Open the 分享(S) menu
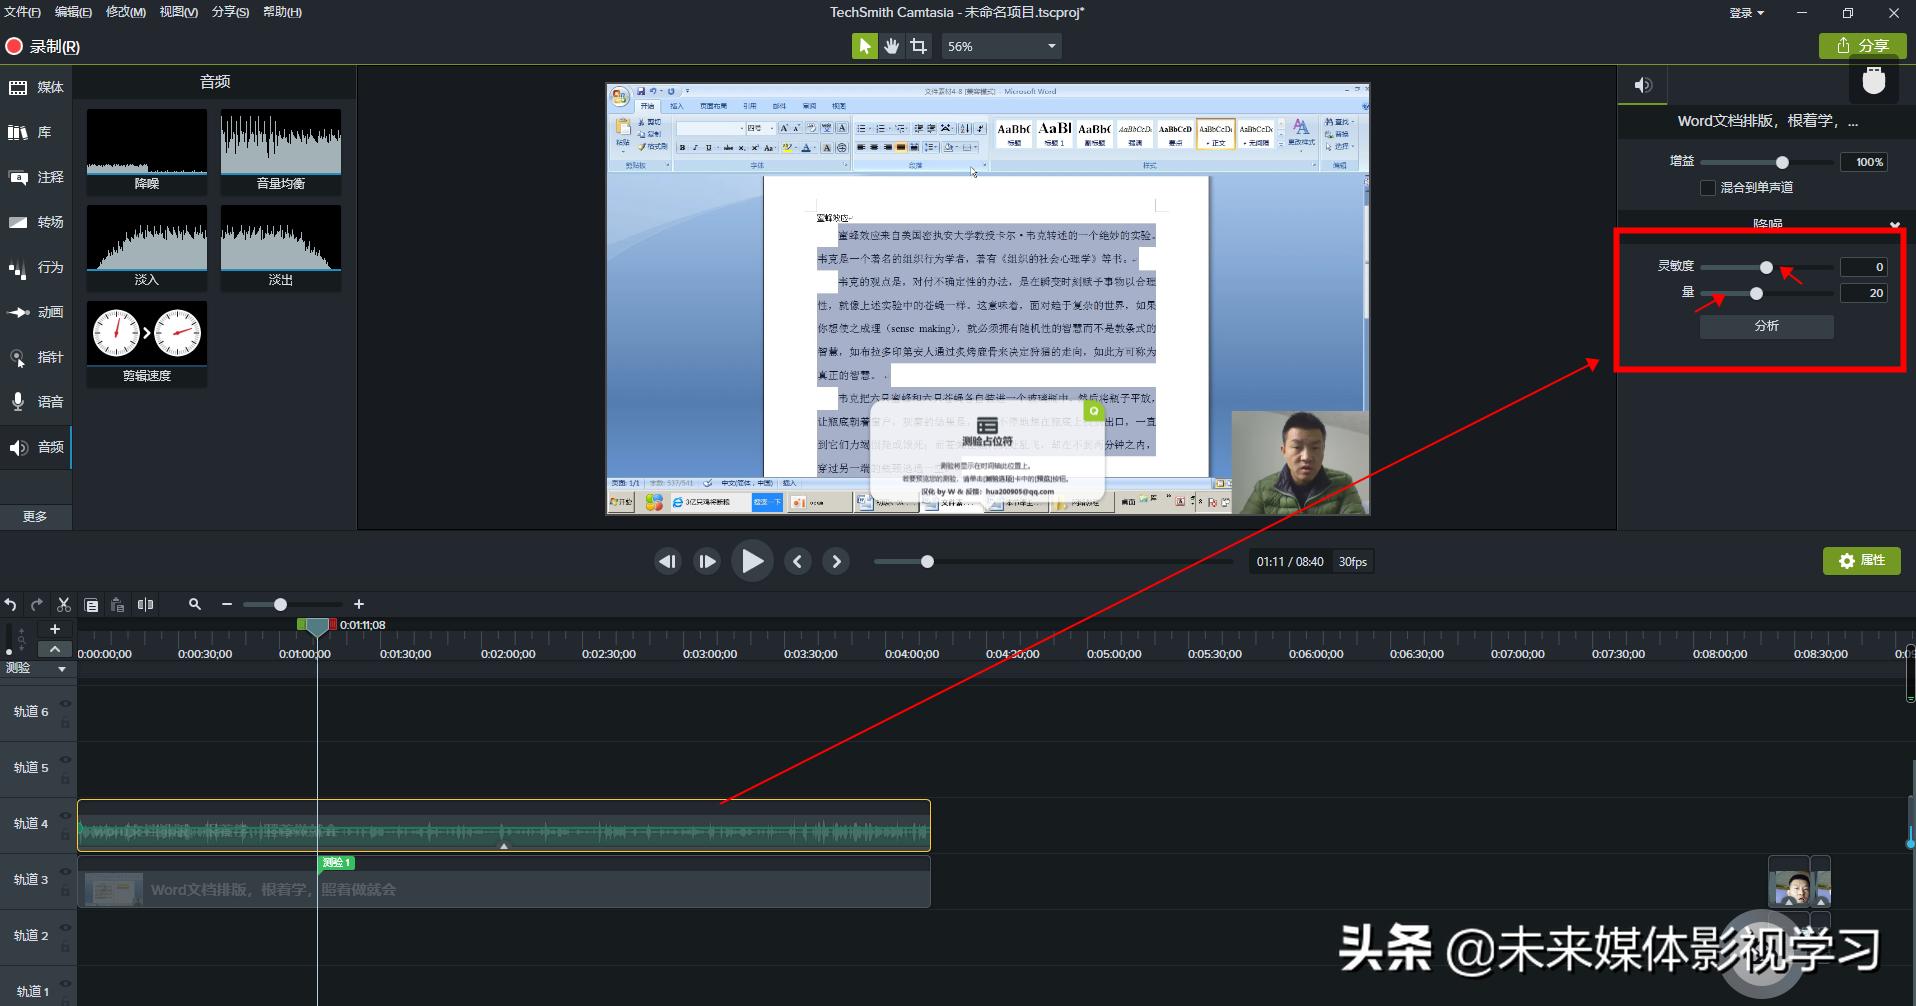Viewport: 1916px width, 1006px height. click(230, 12)
